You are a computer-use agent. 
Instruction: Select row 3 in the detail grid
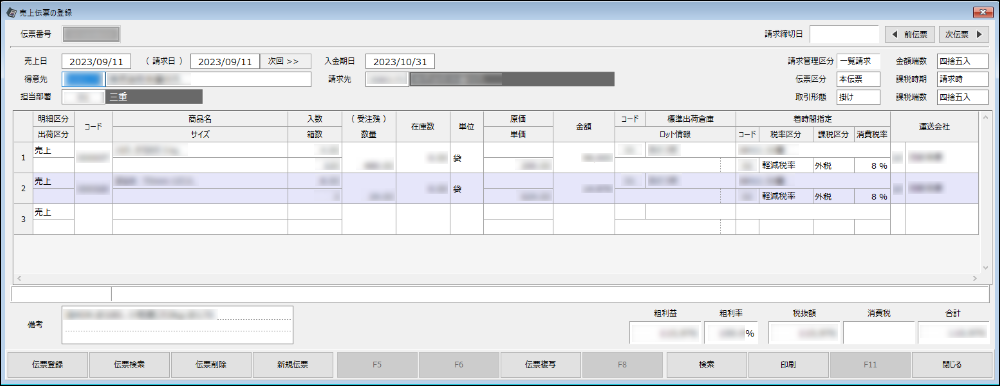pyautogui.click(x=24, y=219)
